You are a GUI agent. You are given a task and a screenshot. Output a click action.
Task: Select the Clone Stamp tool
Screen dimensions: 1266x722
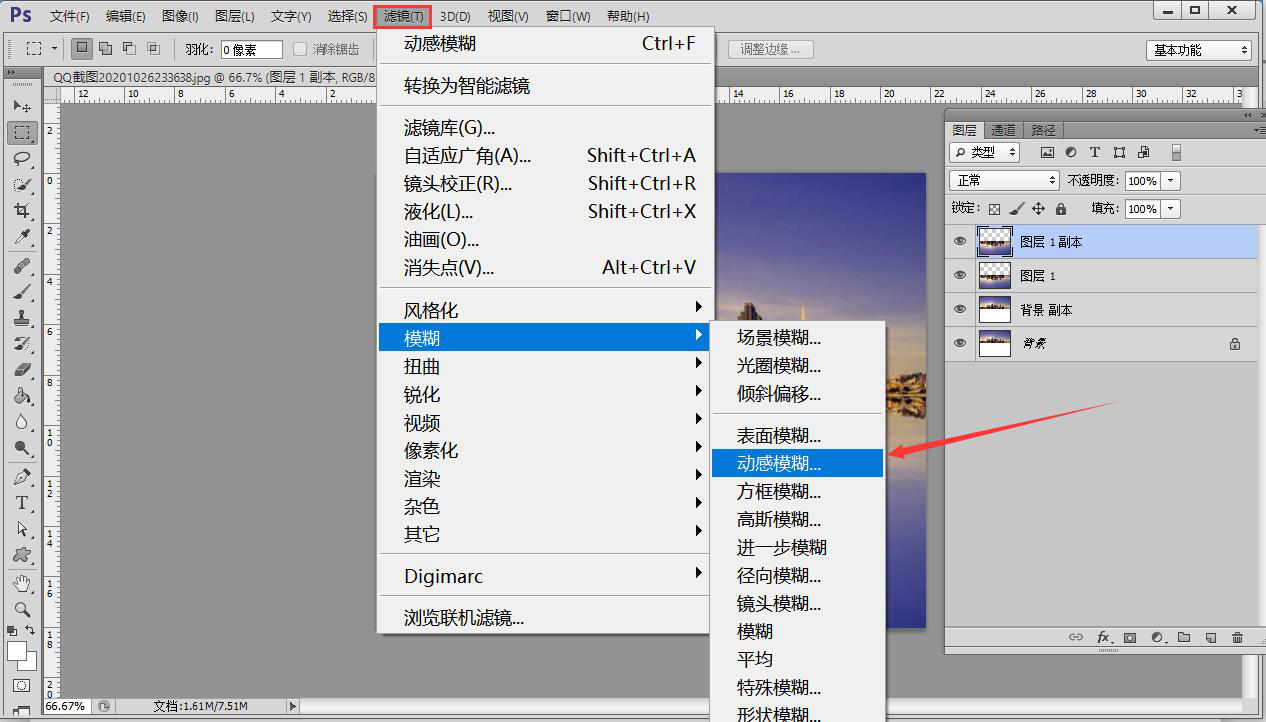pyautogui.click(x=22, y=318)
